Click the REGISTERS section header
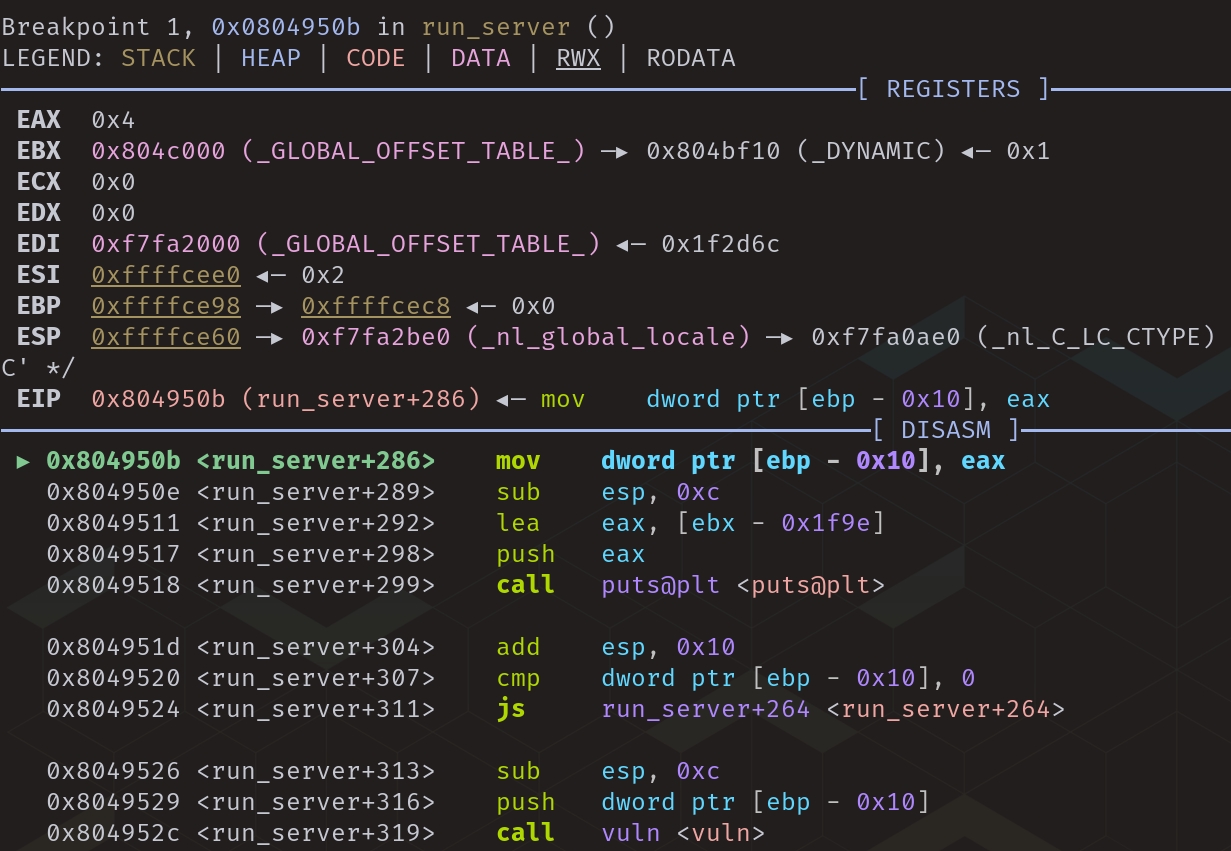 click(953, 89)
